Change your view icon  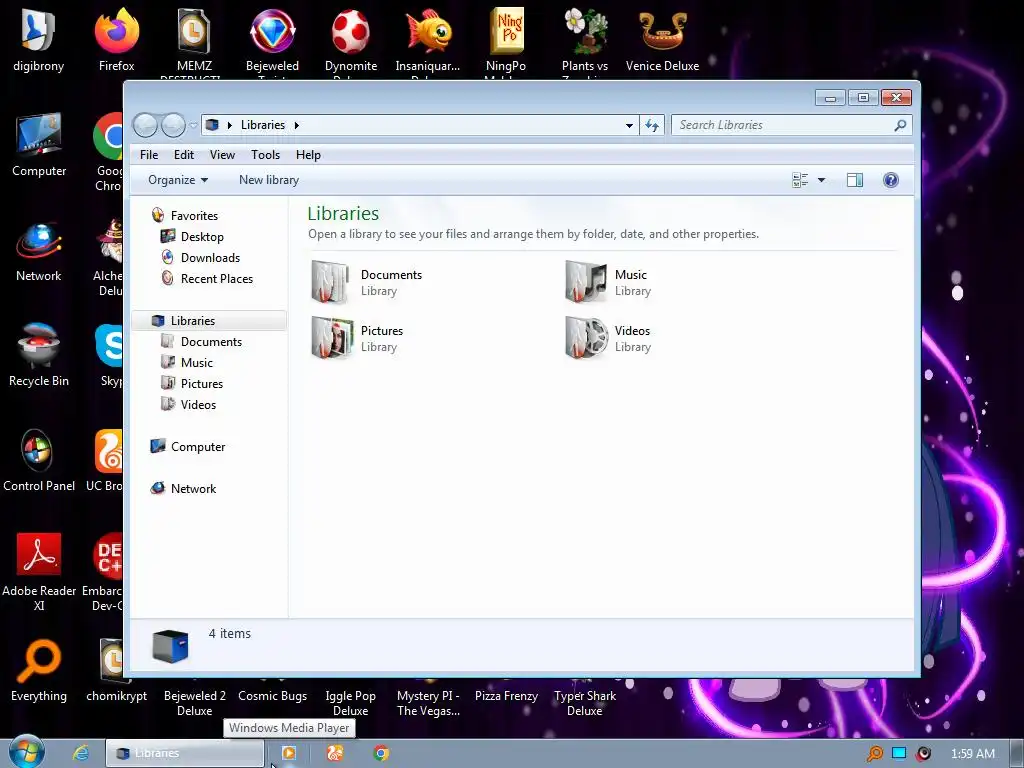pyautogui.click(x=799, y=180)
